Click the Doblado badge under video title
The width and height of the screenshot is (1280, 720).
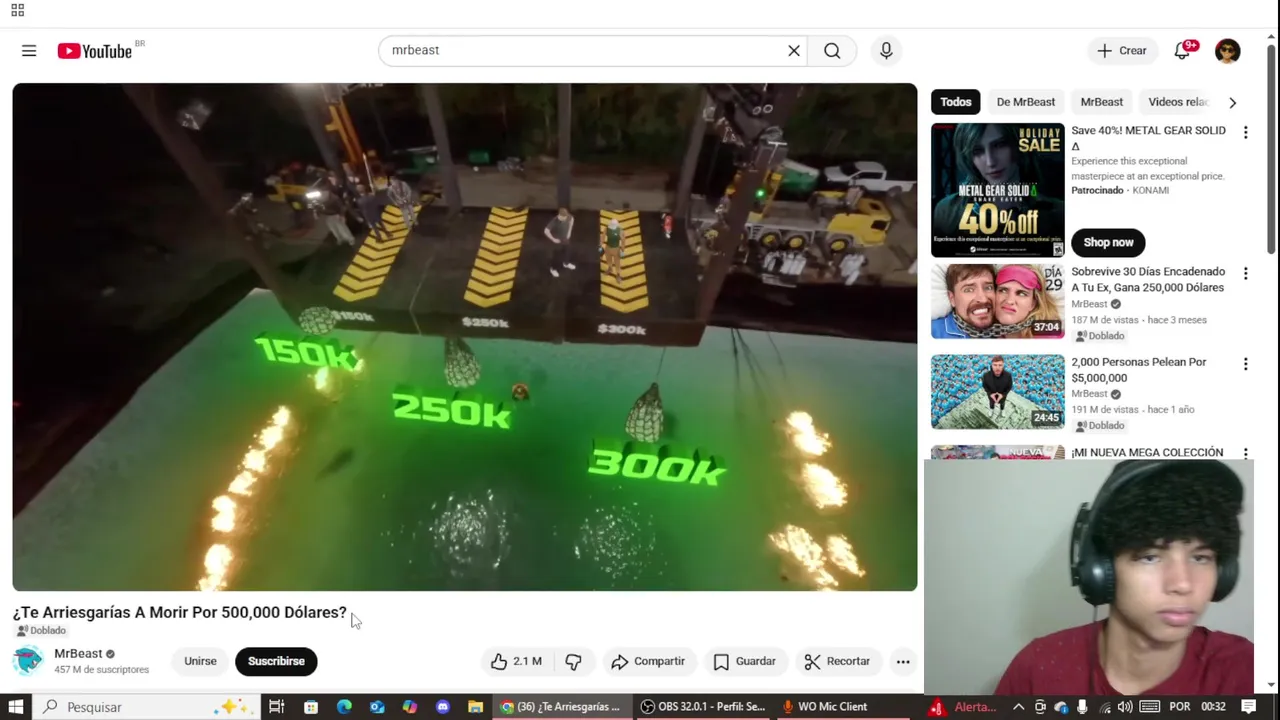[41, 631]
